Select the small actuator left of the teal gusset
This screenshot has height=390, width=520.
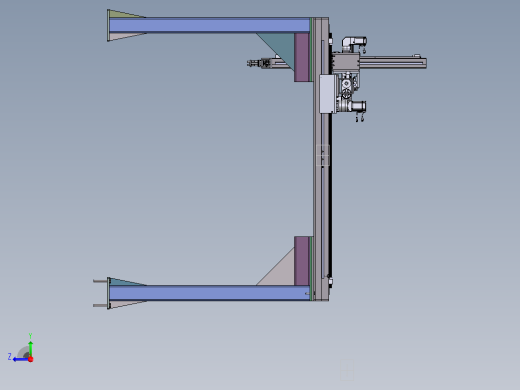pyautogui.click(x=259, y=63)
